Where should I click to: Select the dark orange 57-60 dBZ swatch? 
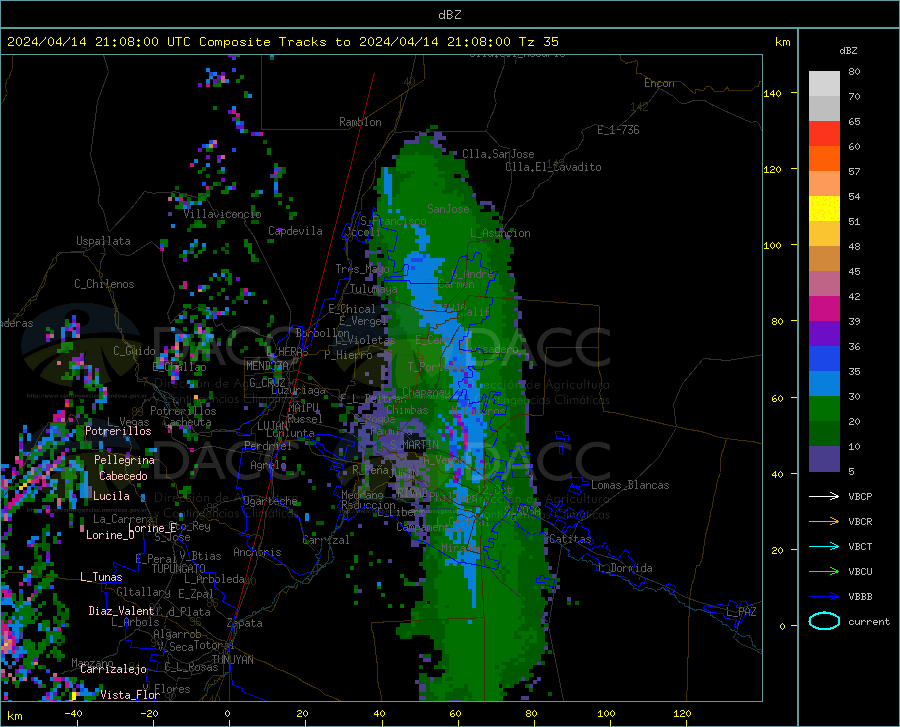[x=824, y=159]
